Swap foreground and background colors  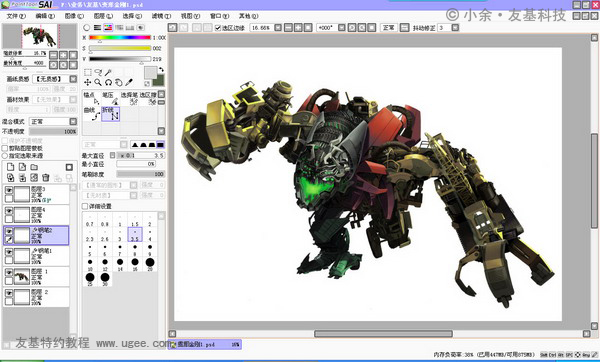click(x=161, y=69)
